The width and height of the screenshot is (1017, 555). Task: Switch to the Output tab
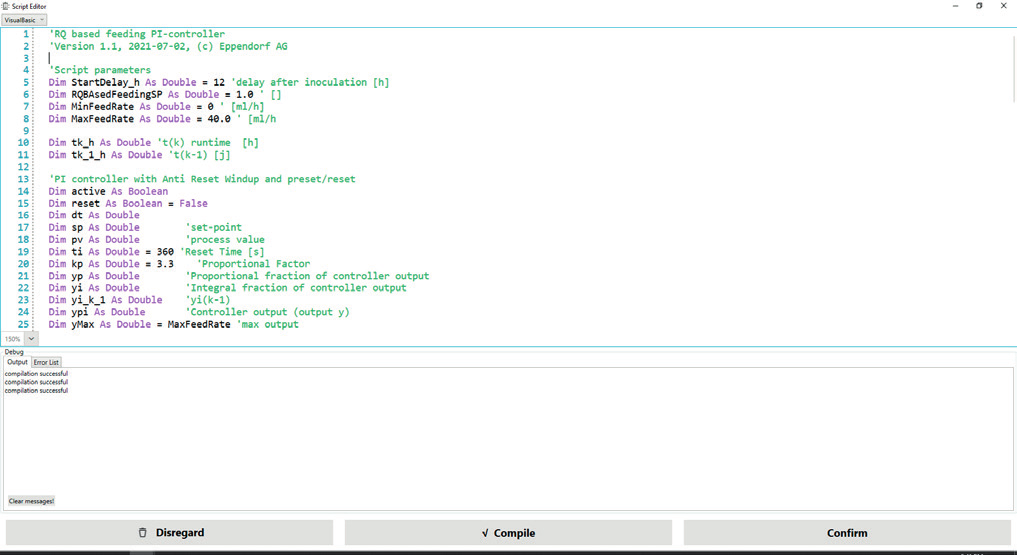click(18, 362)
